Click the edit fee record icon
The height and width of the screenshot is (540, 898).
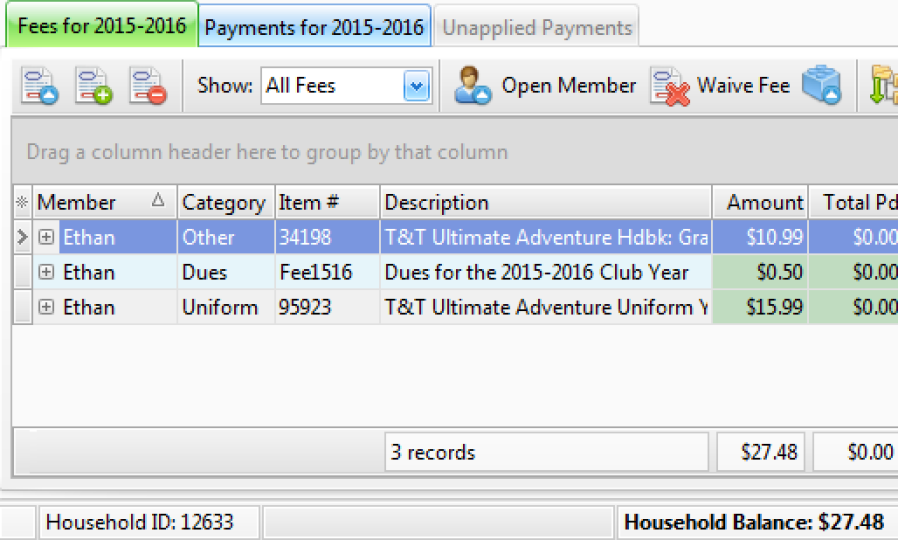(40, 86)
